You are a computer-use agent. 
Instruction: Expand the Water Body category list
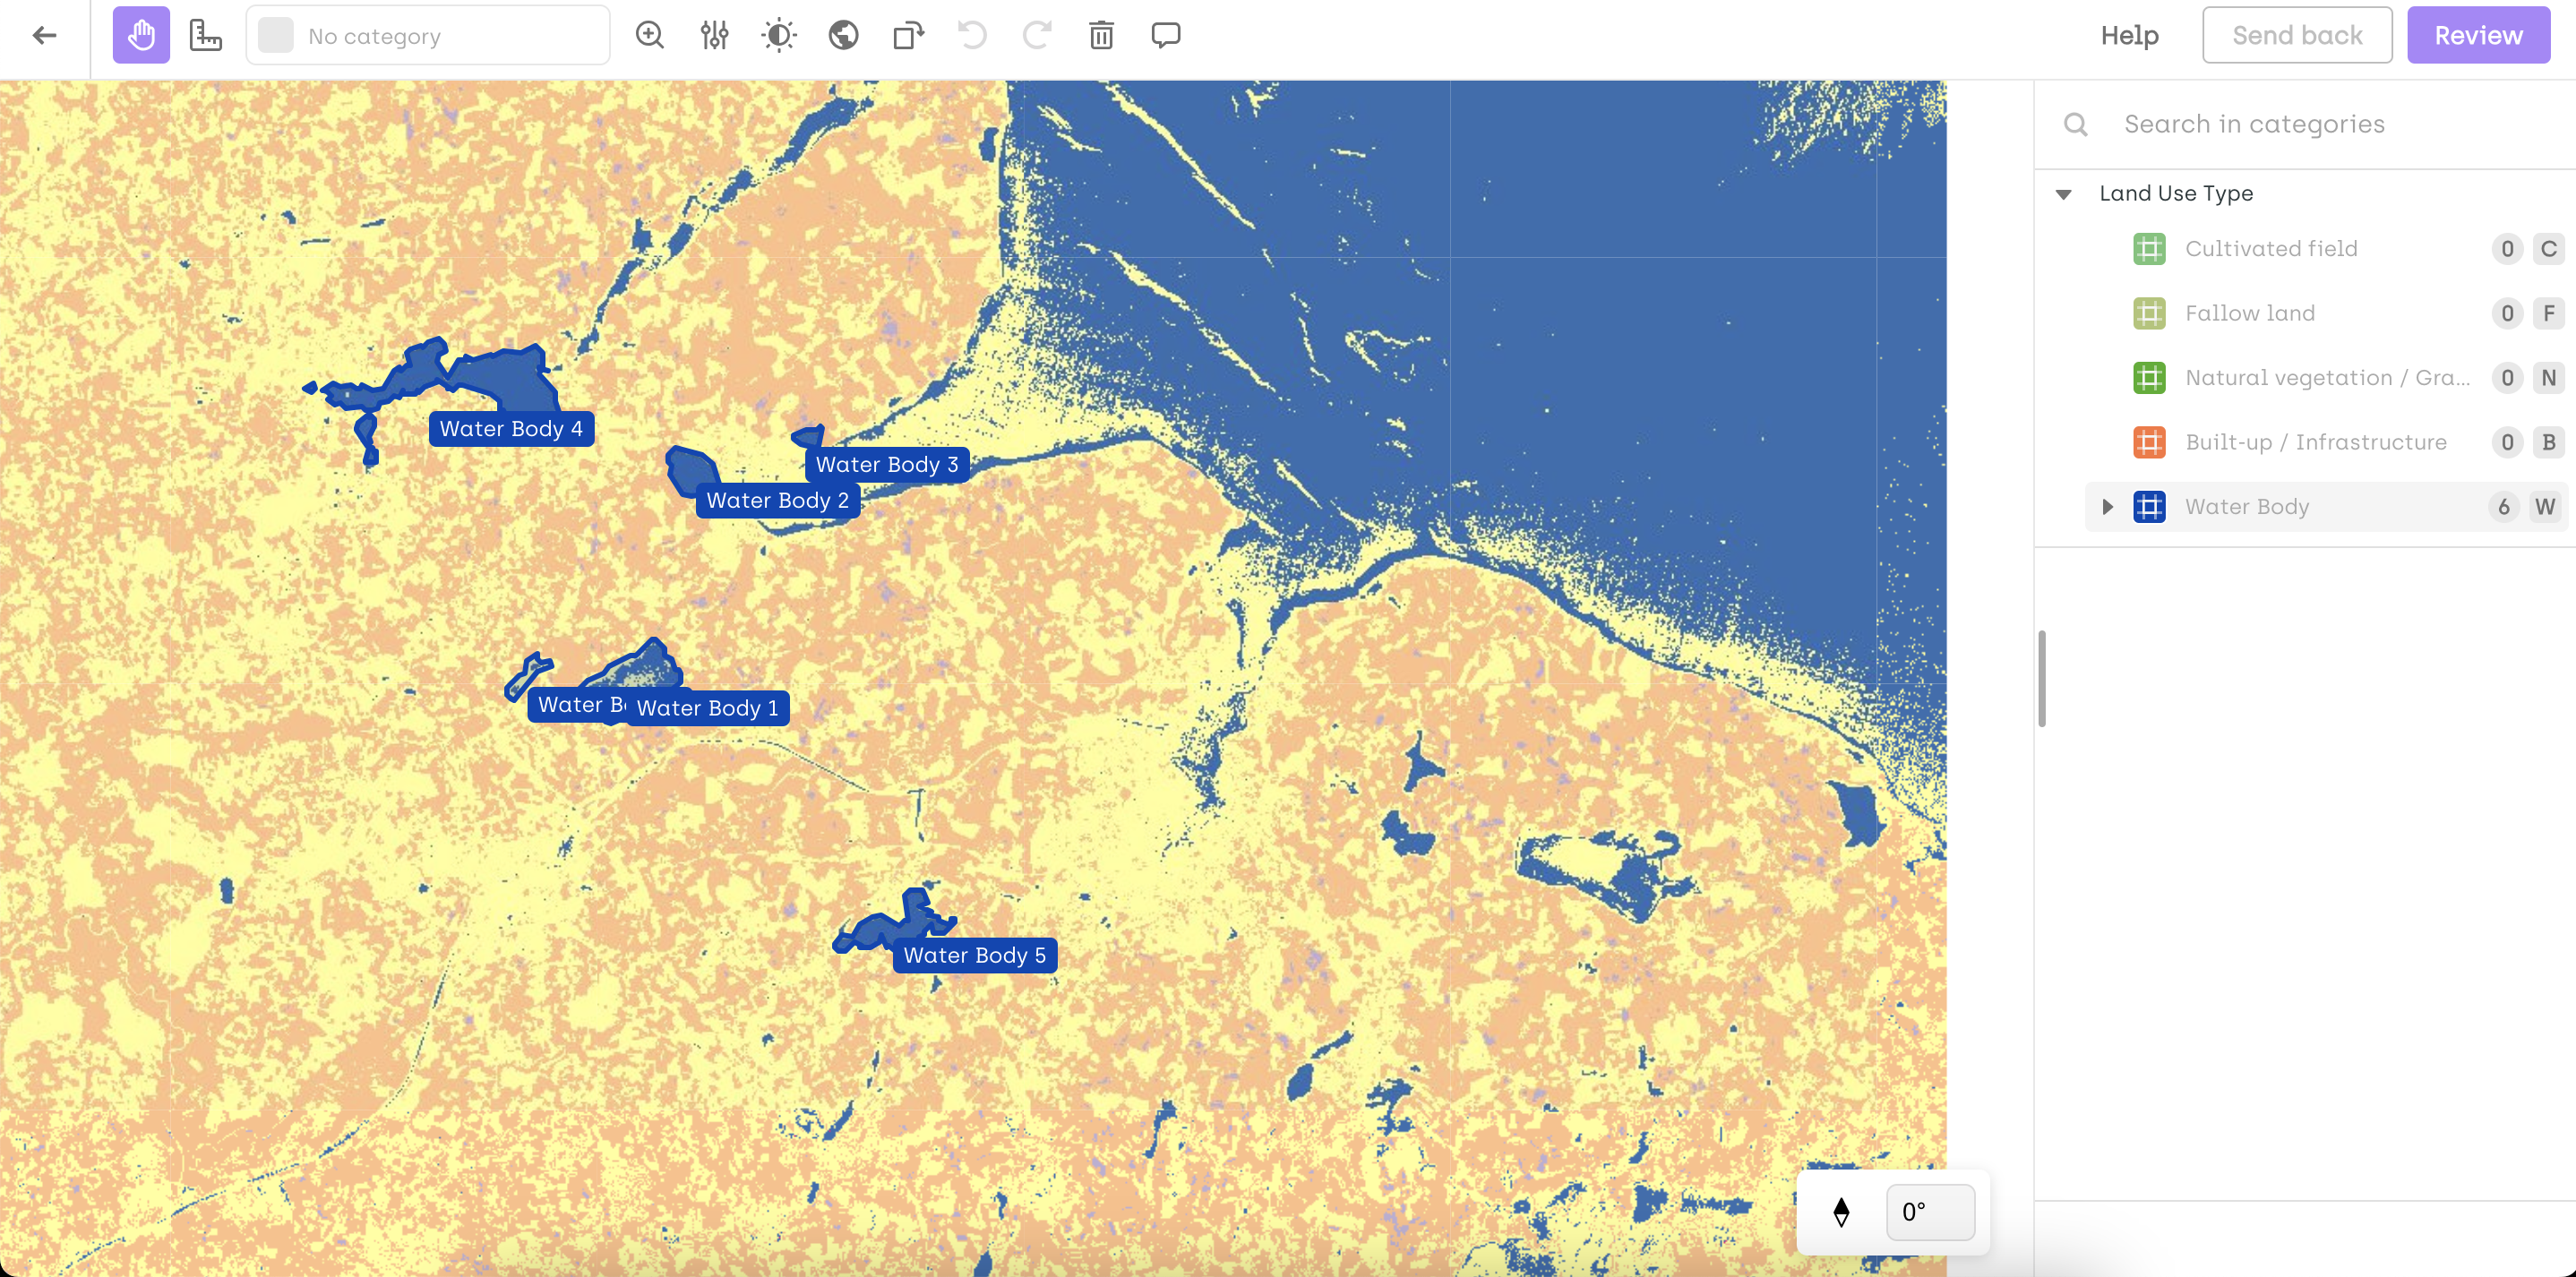(x=2107, y=507)
